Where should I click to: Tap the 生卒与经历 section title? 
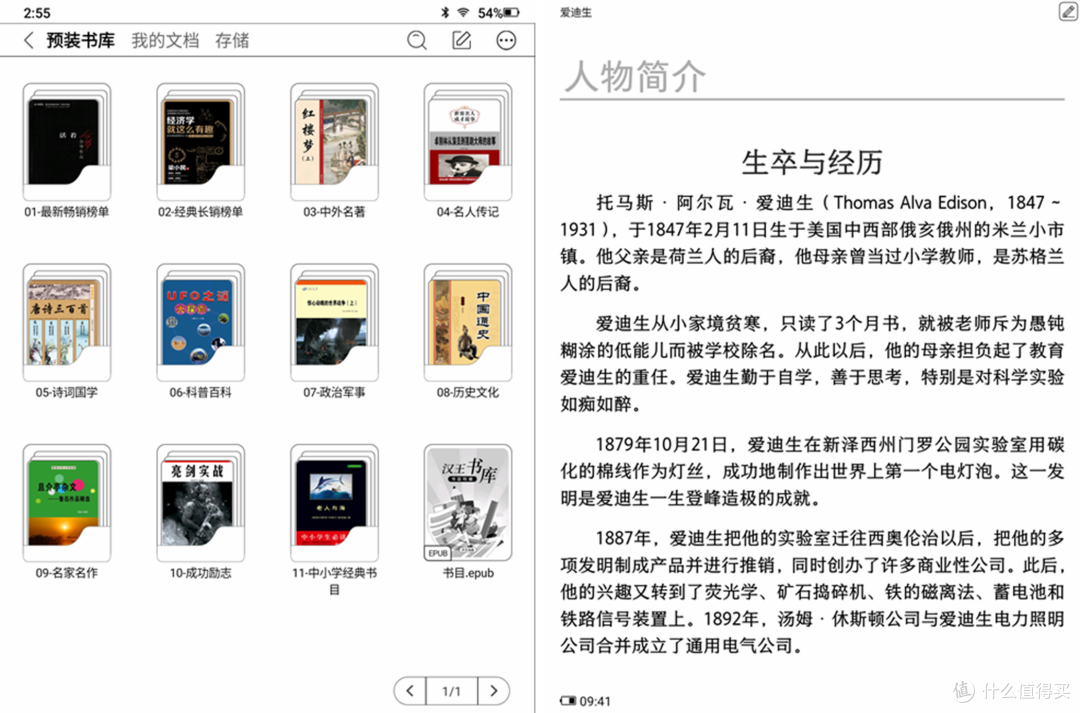pyautogui.click(x=812, y=163)
